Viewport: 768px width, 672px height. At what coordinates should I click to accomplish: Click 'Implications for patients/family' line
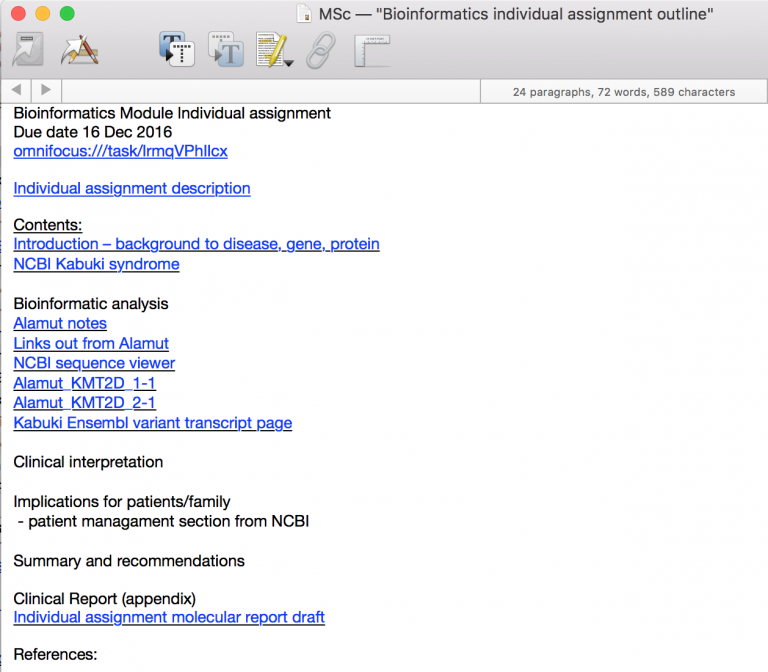coord(121,502)
